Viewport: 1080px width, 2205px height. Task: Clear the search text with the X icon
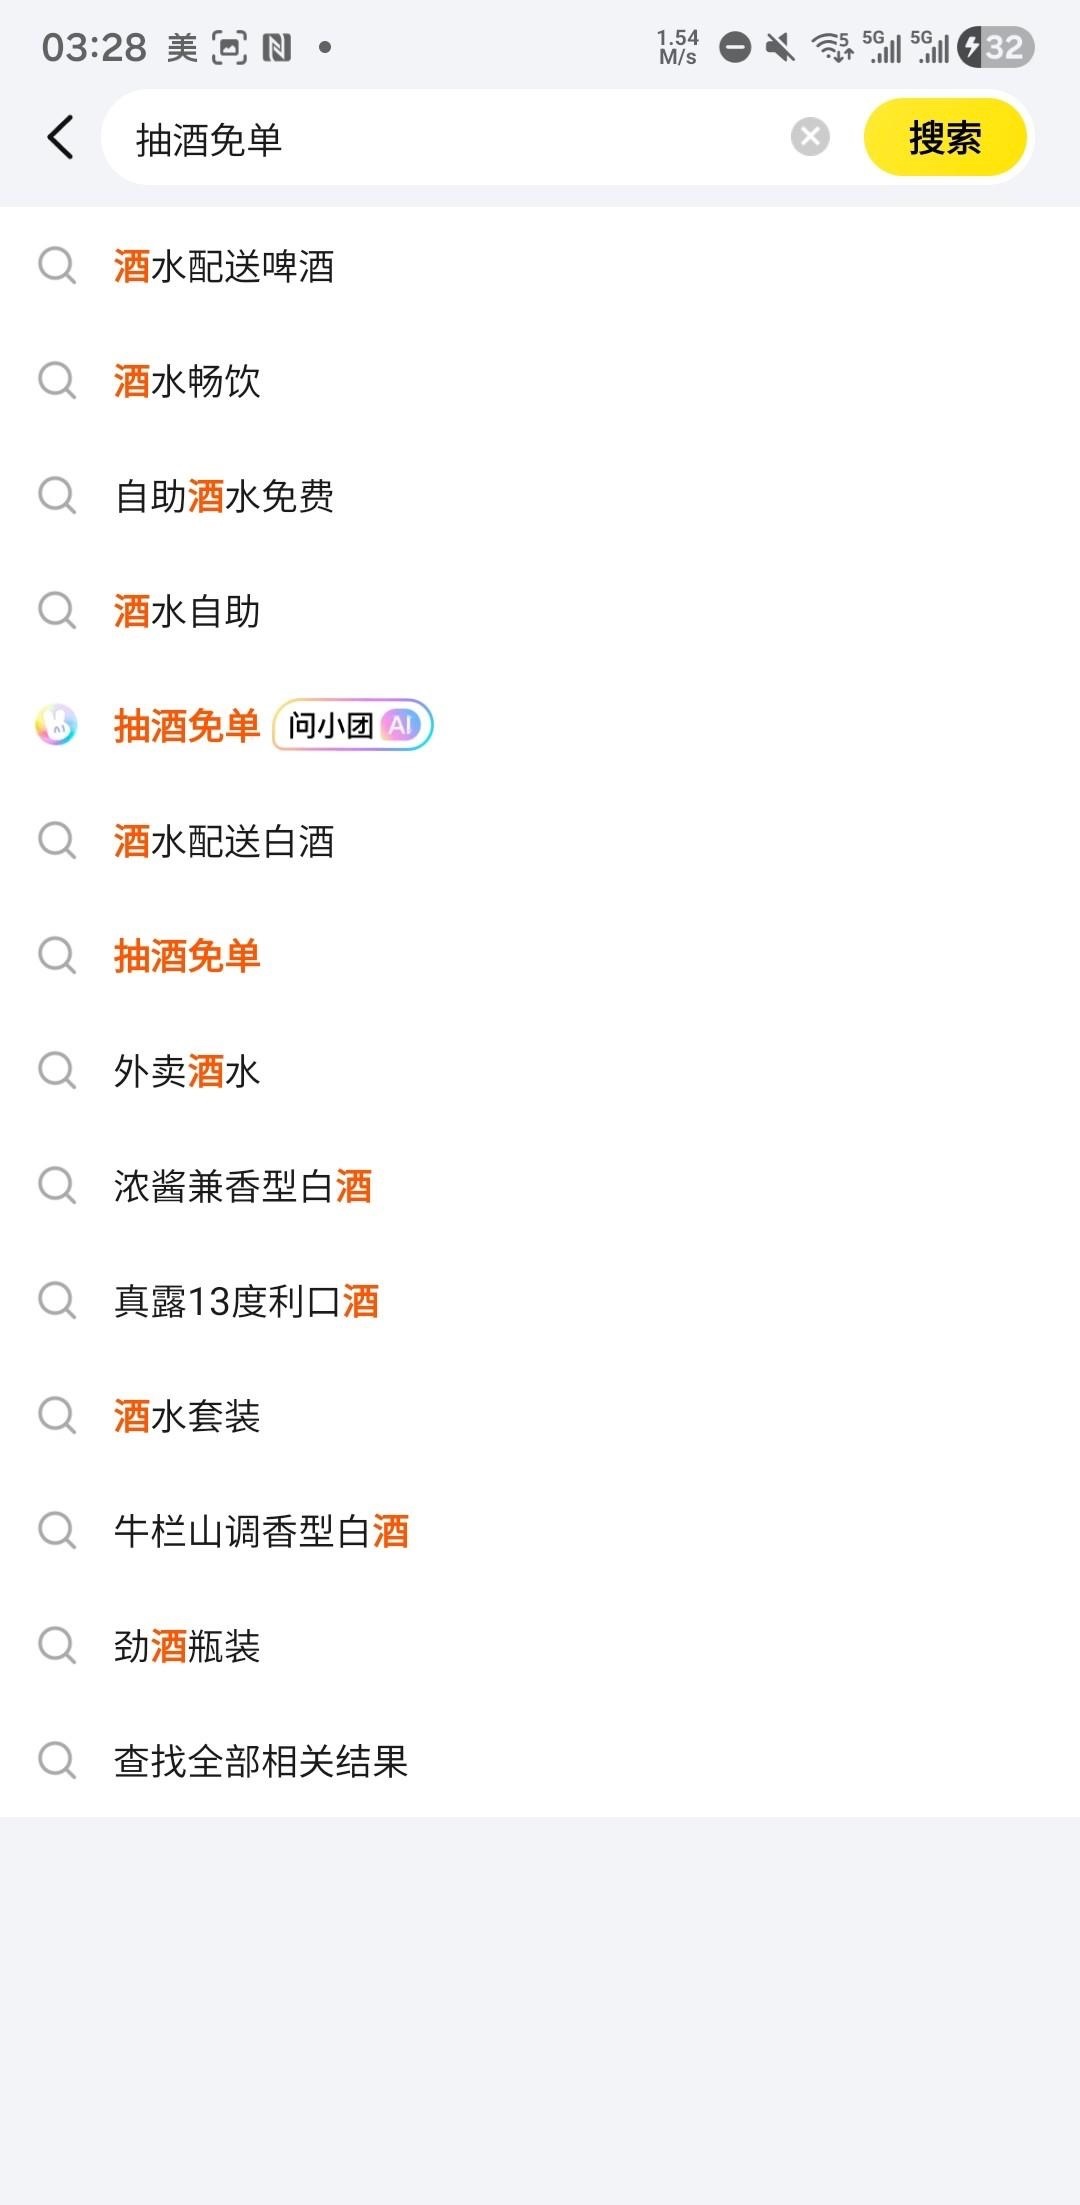(x=810, y=137)
